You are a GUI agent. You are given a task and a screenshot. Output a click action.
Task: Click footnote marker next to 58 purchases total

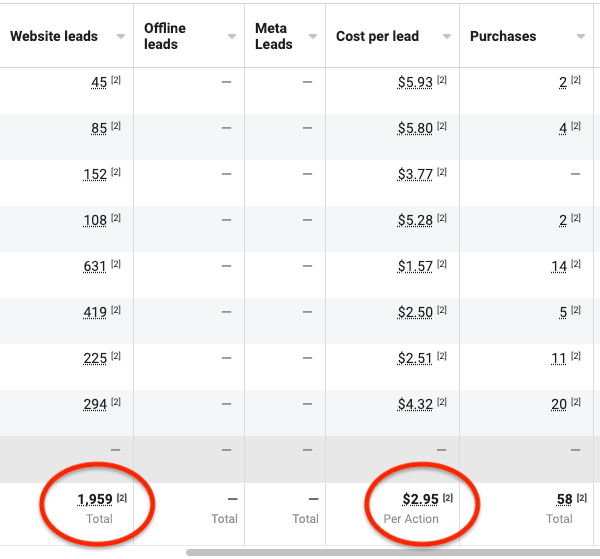tap(582, 498)
